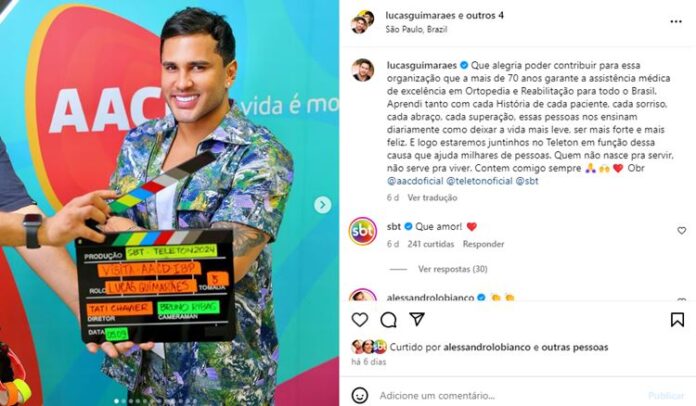Open the sbt profile avatar in comments
Viewport: 696px width, 406px height.
363,231
